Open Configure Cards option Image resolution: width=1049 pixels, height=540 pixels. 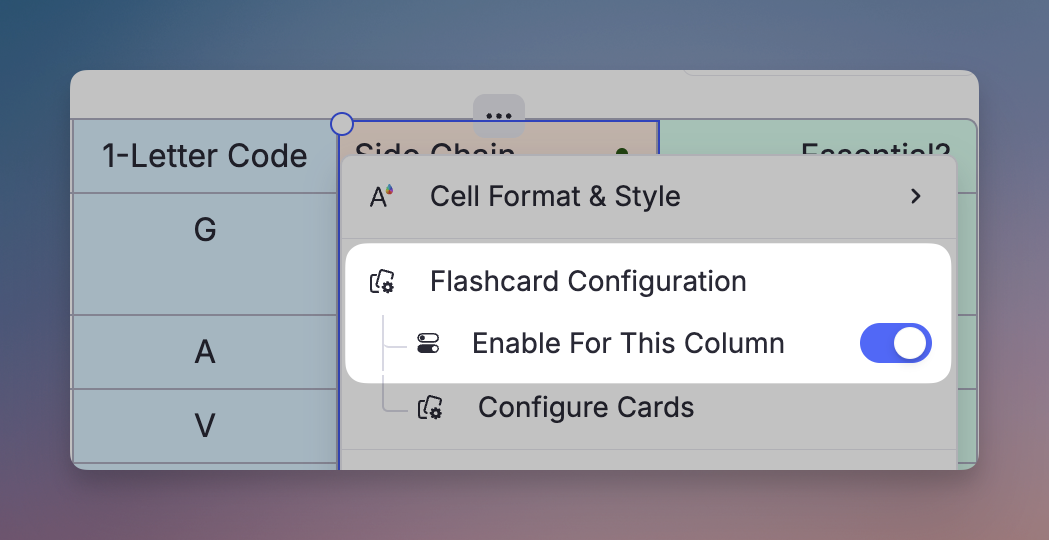(x=585, y=407)
